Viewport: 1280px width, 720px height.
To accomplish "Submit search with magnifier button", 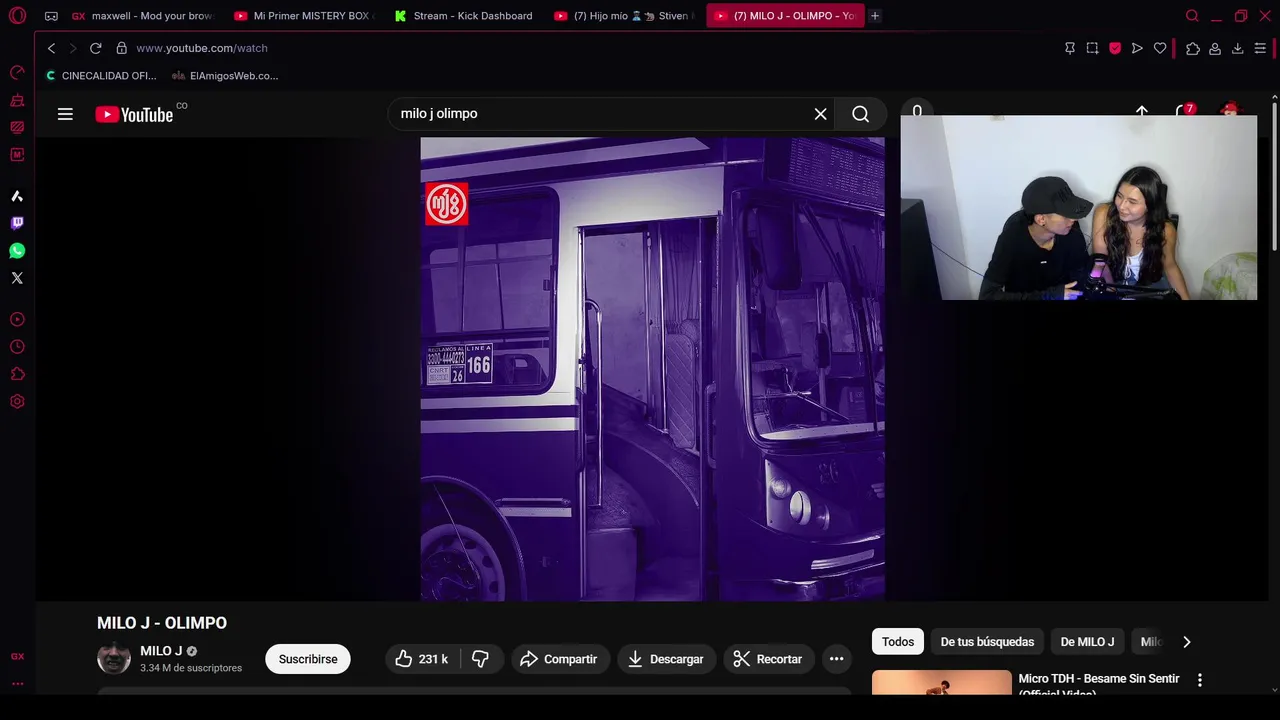I will coord(860,114).
